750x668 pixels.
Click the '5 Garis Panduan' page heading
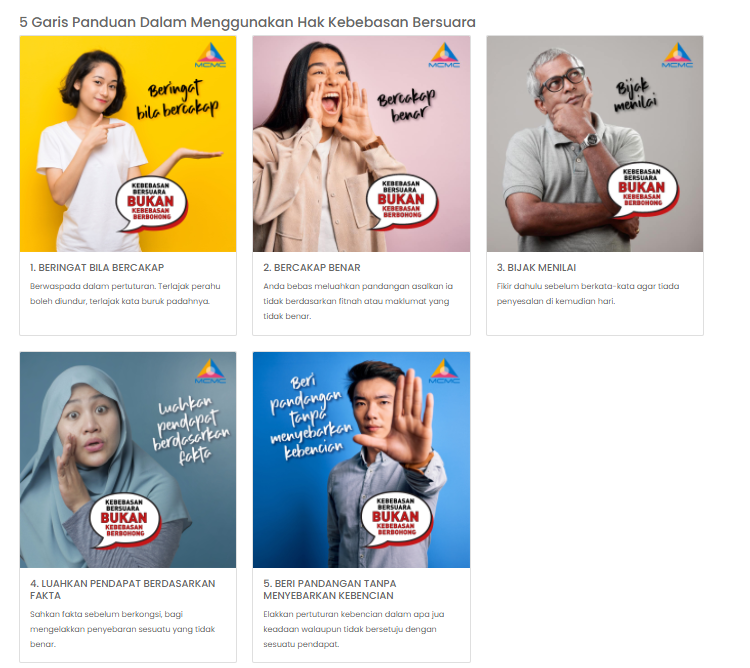tap(247, 22)
